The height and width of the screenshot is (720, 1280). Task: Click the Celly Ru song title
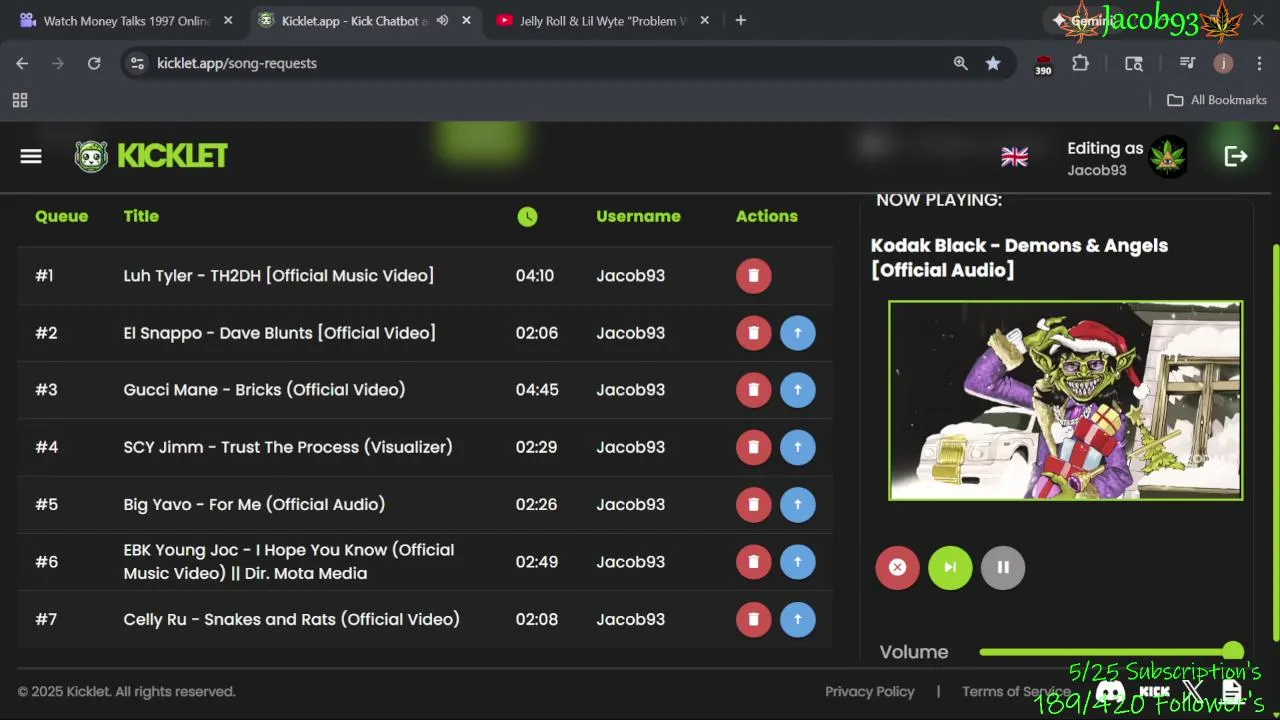292,619
